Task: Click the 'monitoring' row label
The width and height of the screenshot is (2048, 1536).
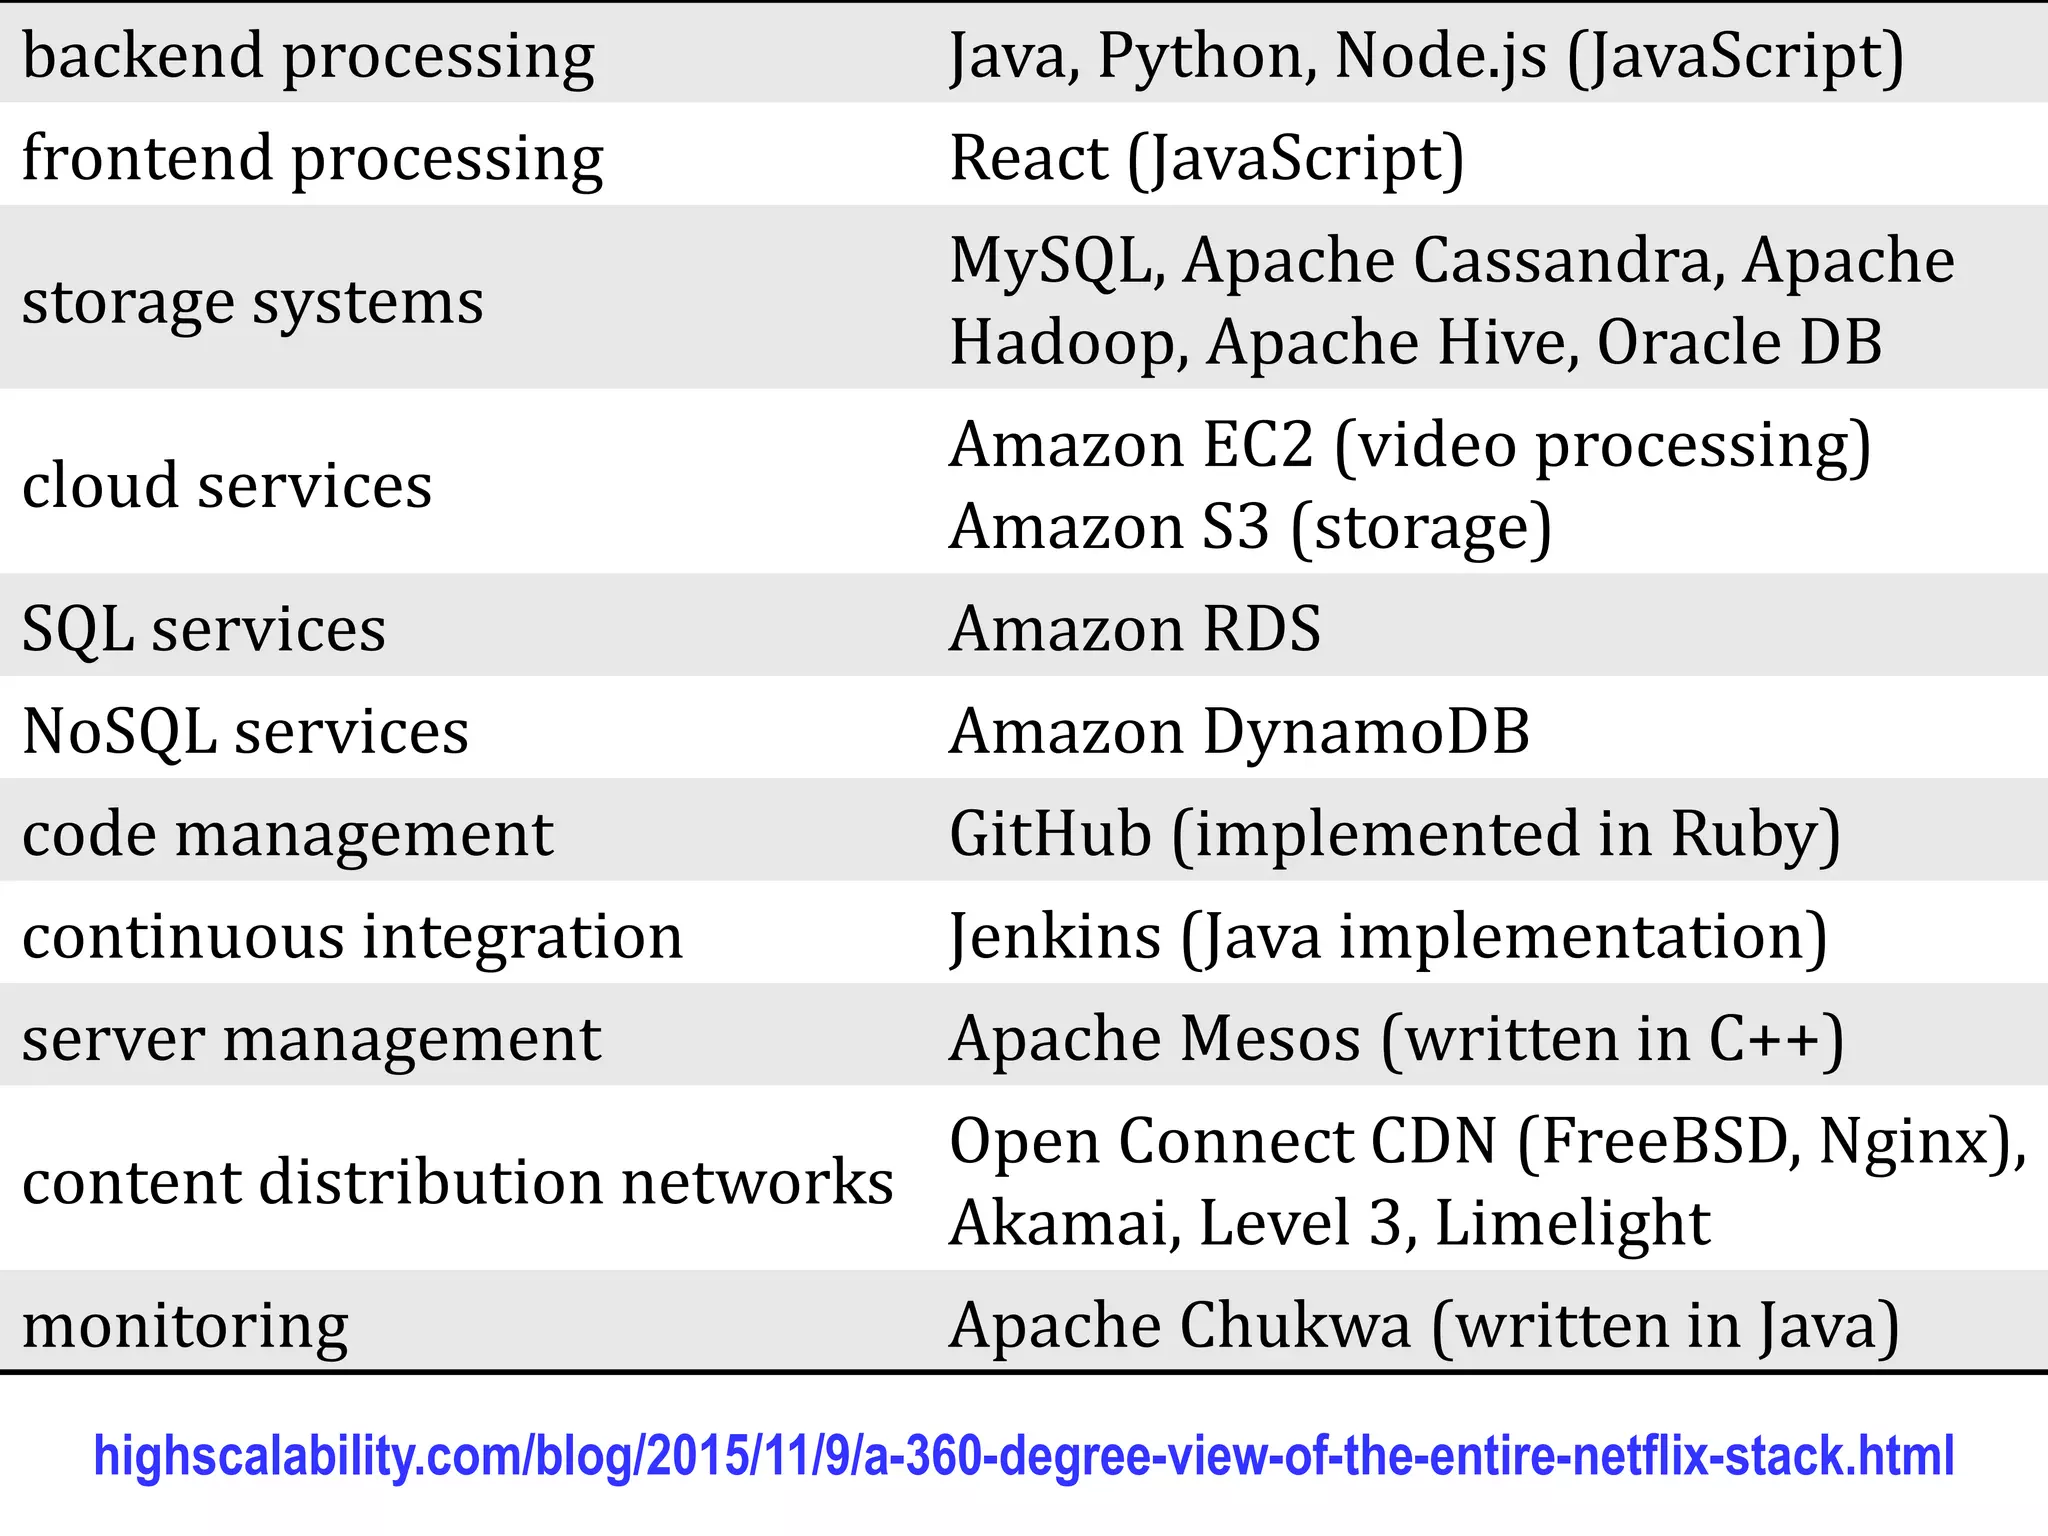Action: [x=185, y=1326]
